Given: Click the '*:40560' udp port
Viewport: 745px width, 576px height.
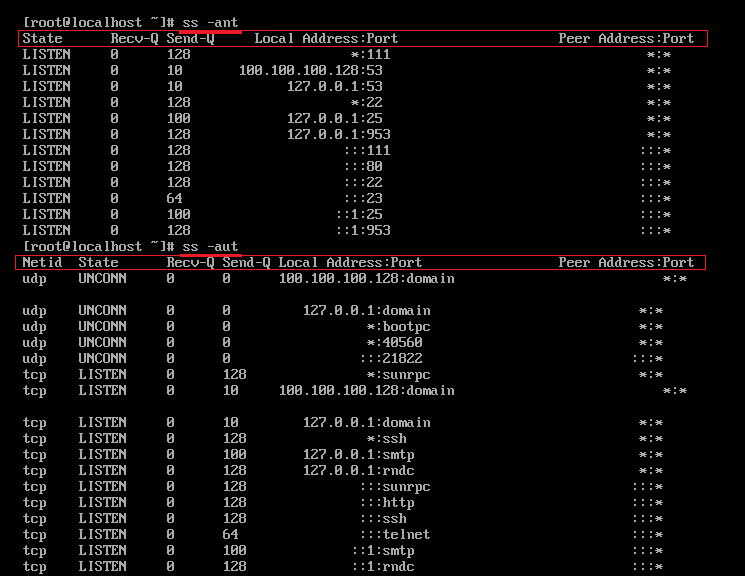Looking at the screenshot, I should (x=394, y=342).
